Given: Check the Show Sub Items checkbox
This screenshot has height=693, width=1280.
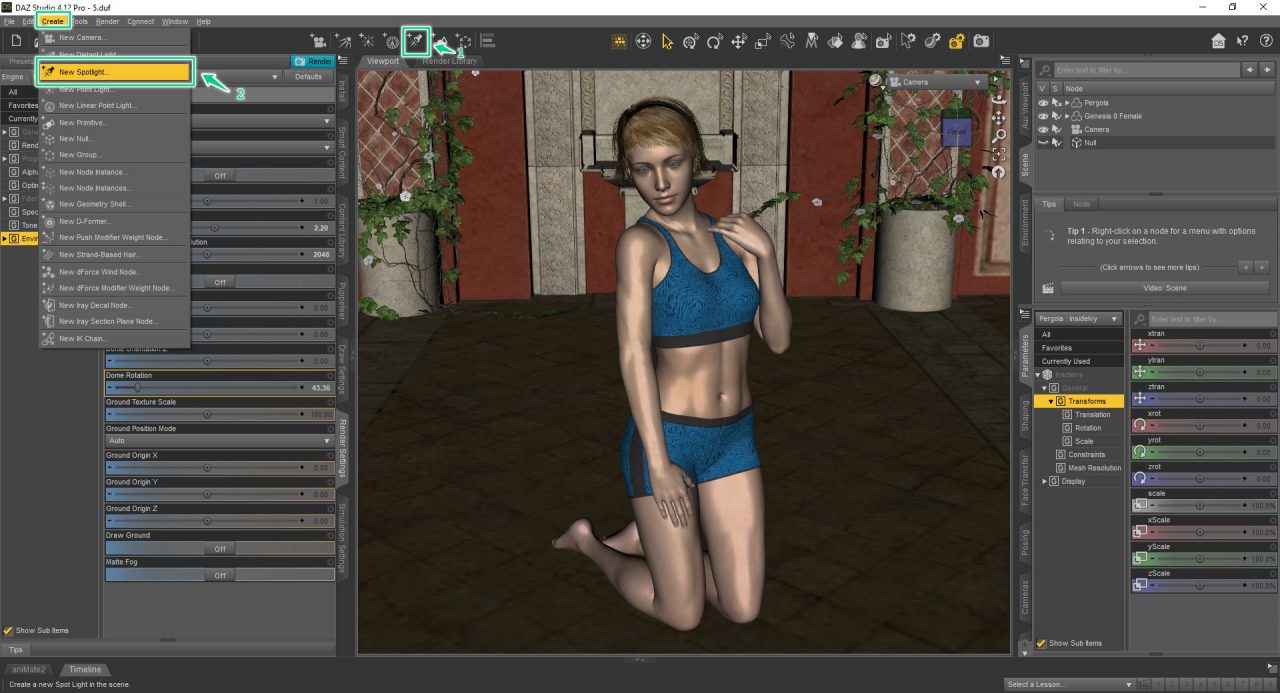Looking at the screenshot, I should tap(8, 630).
